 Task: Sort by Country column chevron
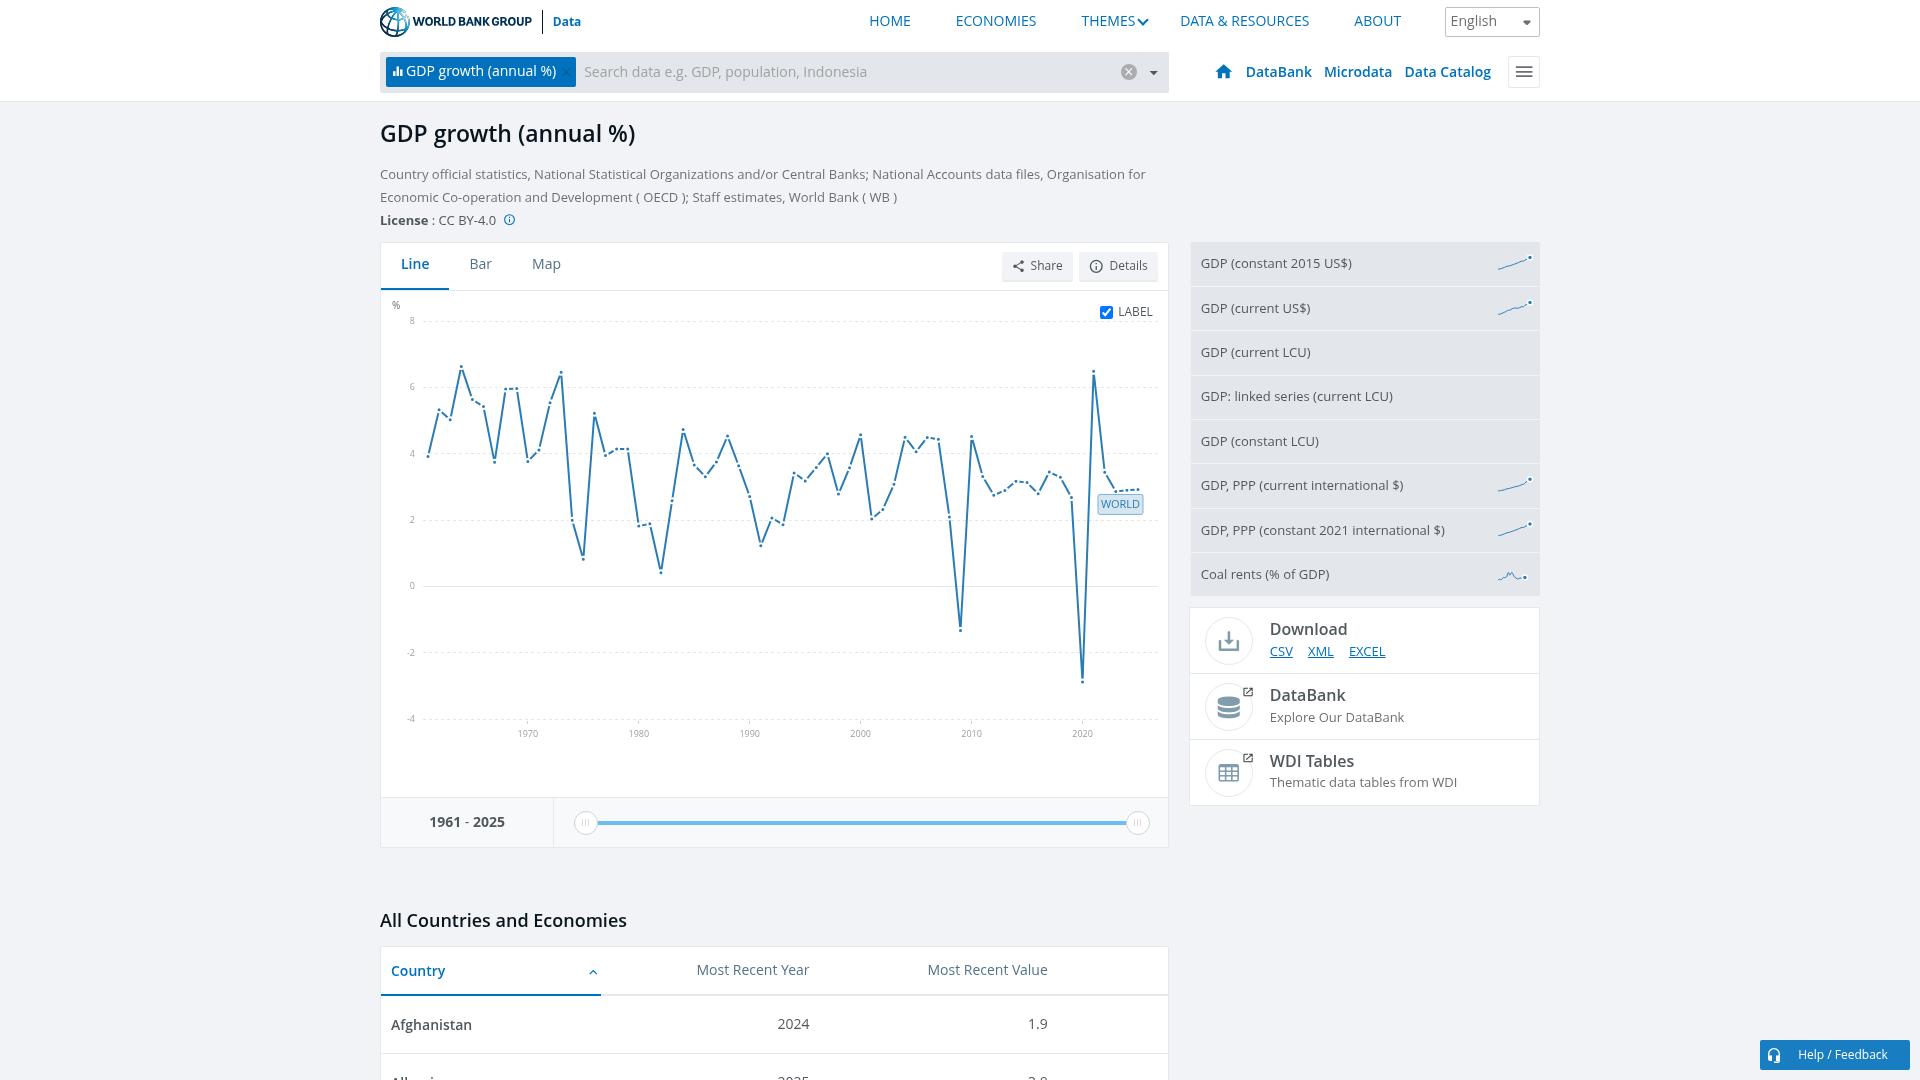pos(593,972)
